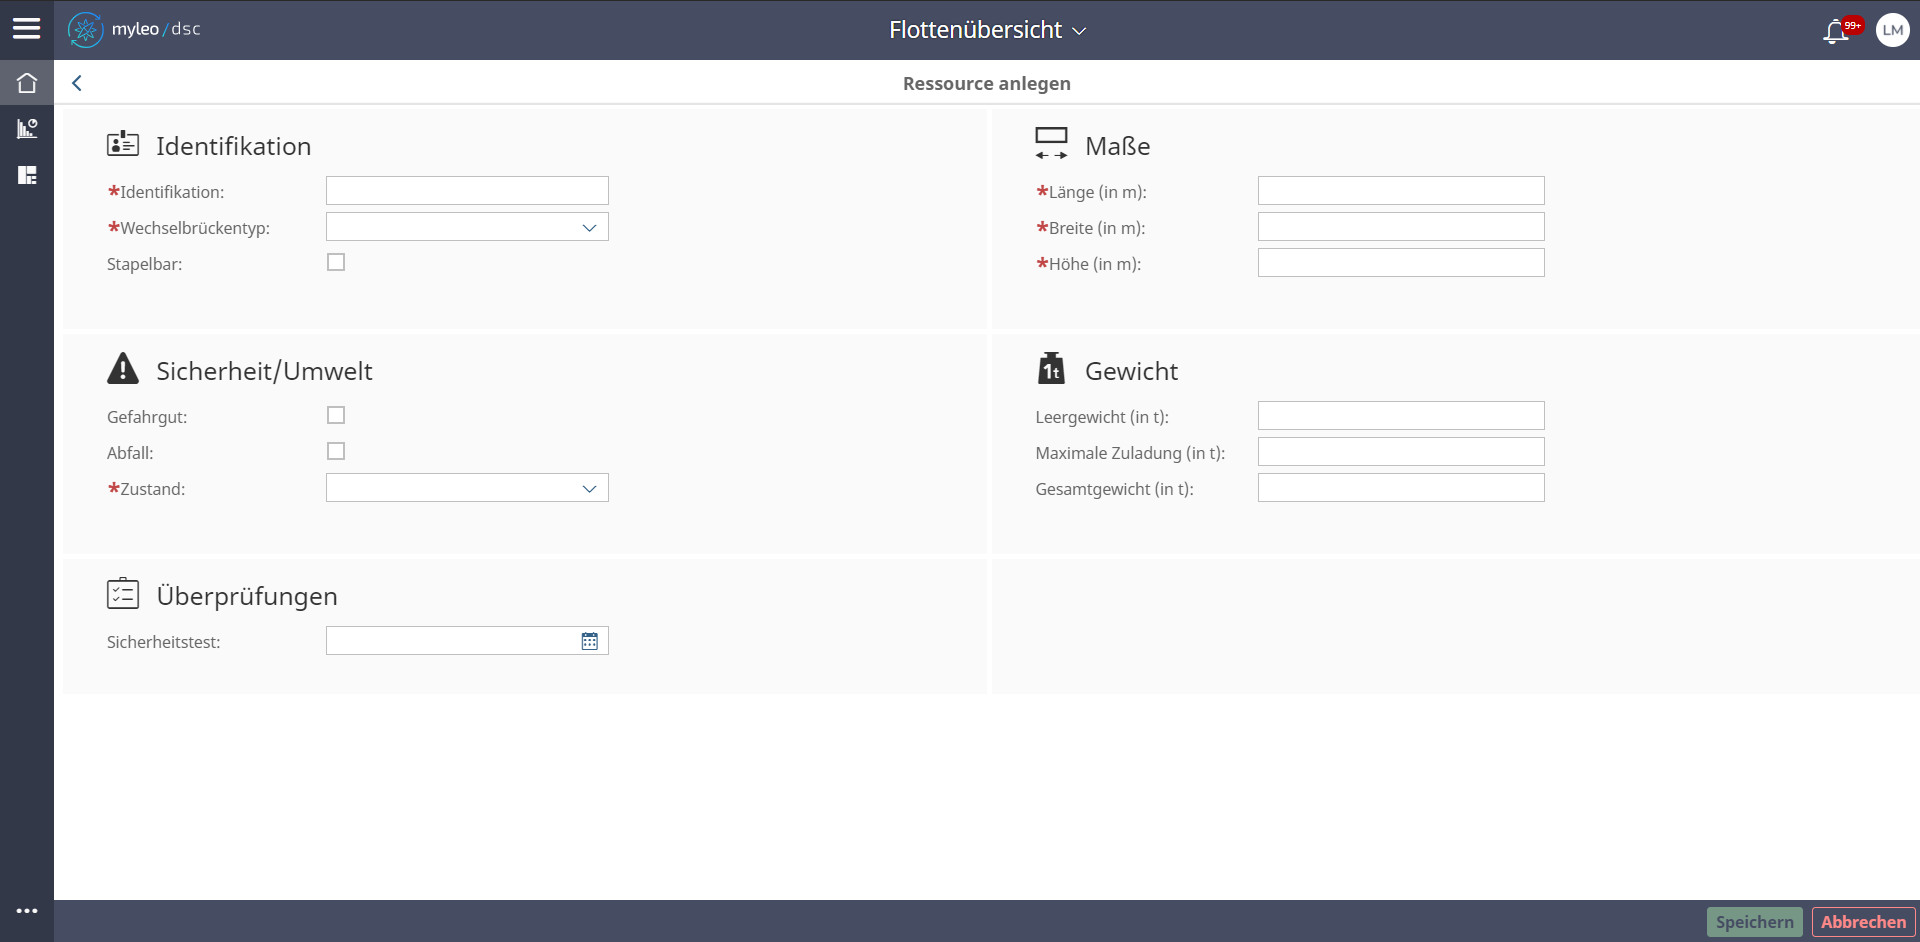Click the Sicherheit/Umwelt warning triangle icon
Image resolution: width=1920 pixels, height=942 pixels.
[x=123, y=368]
